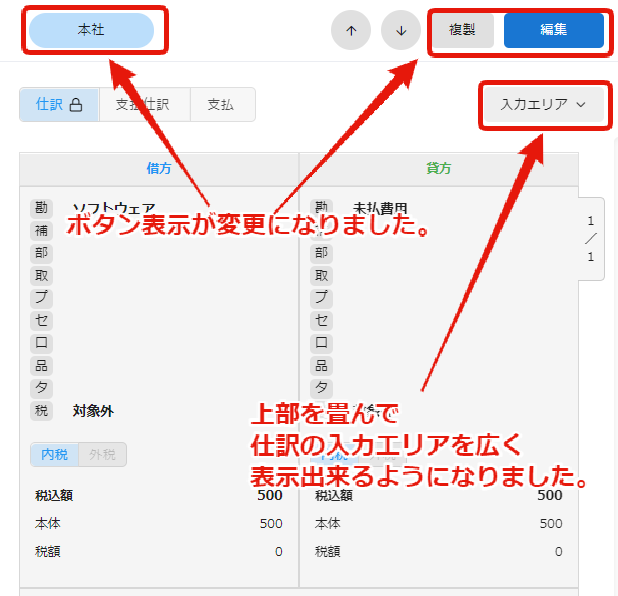This screenshot has height=596, width=618.
Task: Click the 勘 field badge in 借方
Action: coord(41,207)
